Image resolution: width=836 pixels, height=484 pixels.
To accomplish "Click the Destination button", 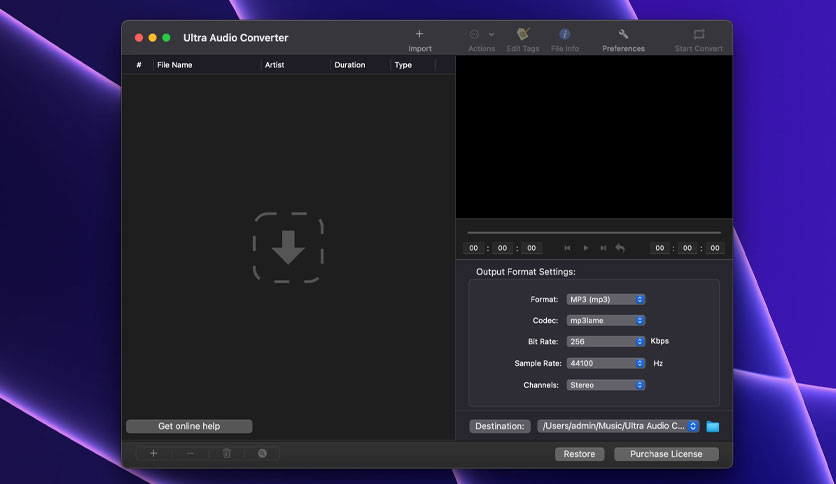I will point(500,426).
